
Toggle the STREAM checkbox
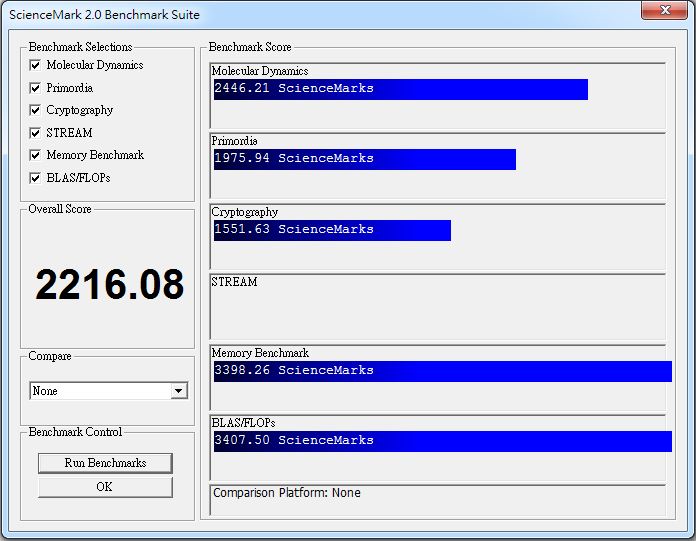coord(35,133)
